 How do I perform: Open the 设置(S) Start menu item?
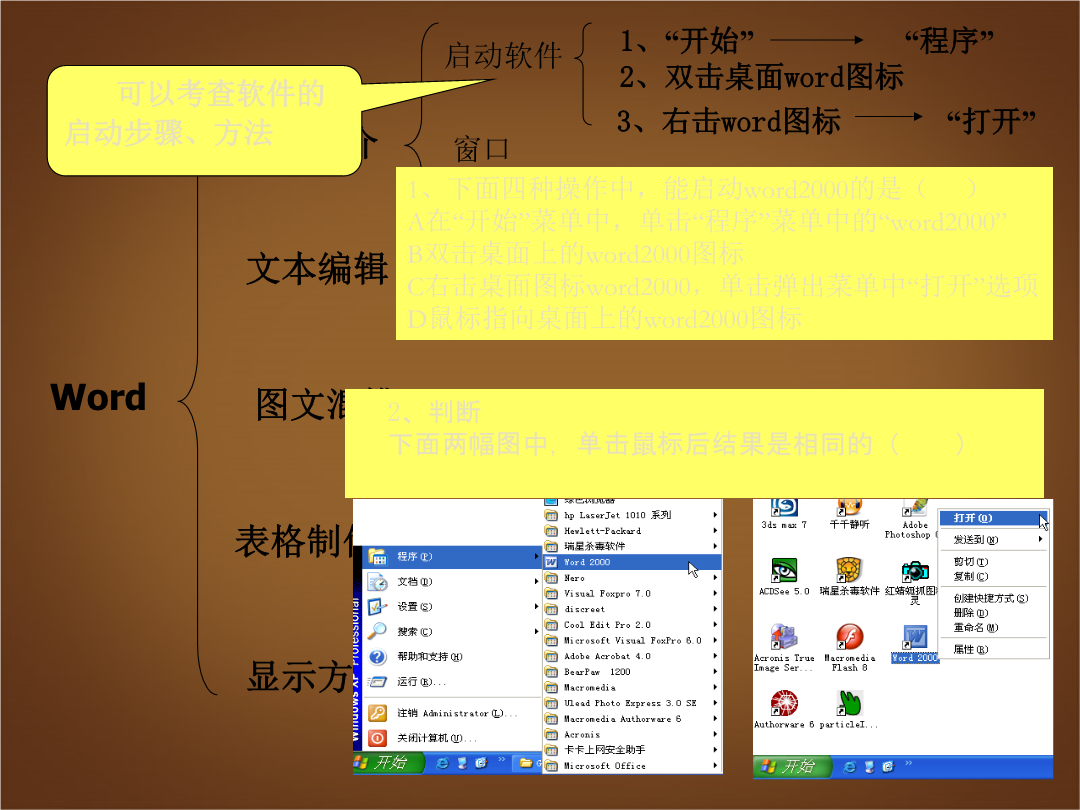453,607
